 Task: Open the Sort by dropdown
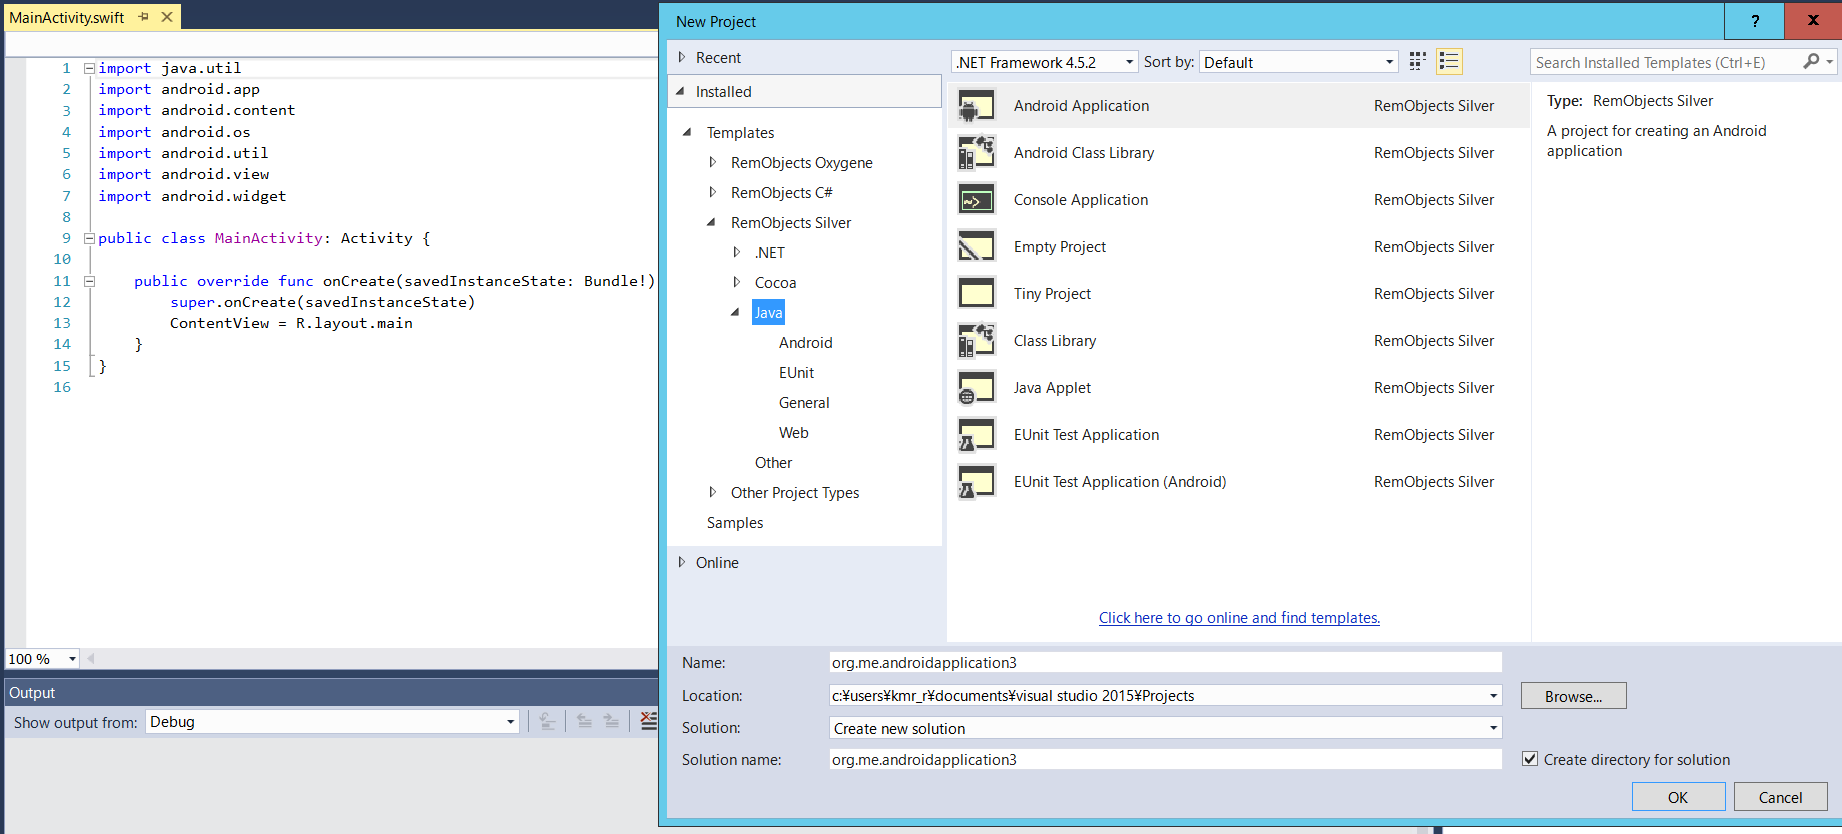pos(1389,62)
